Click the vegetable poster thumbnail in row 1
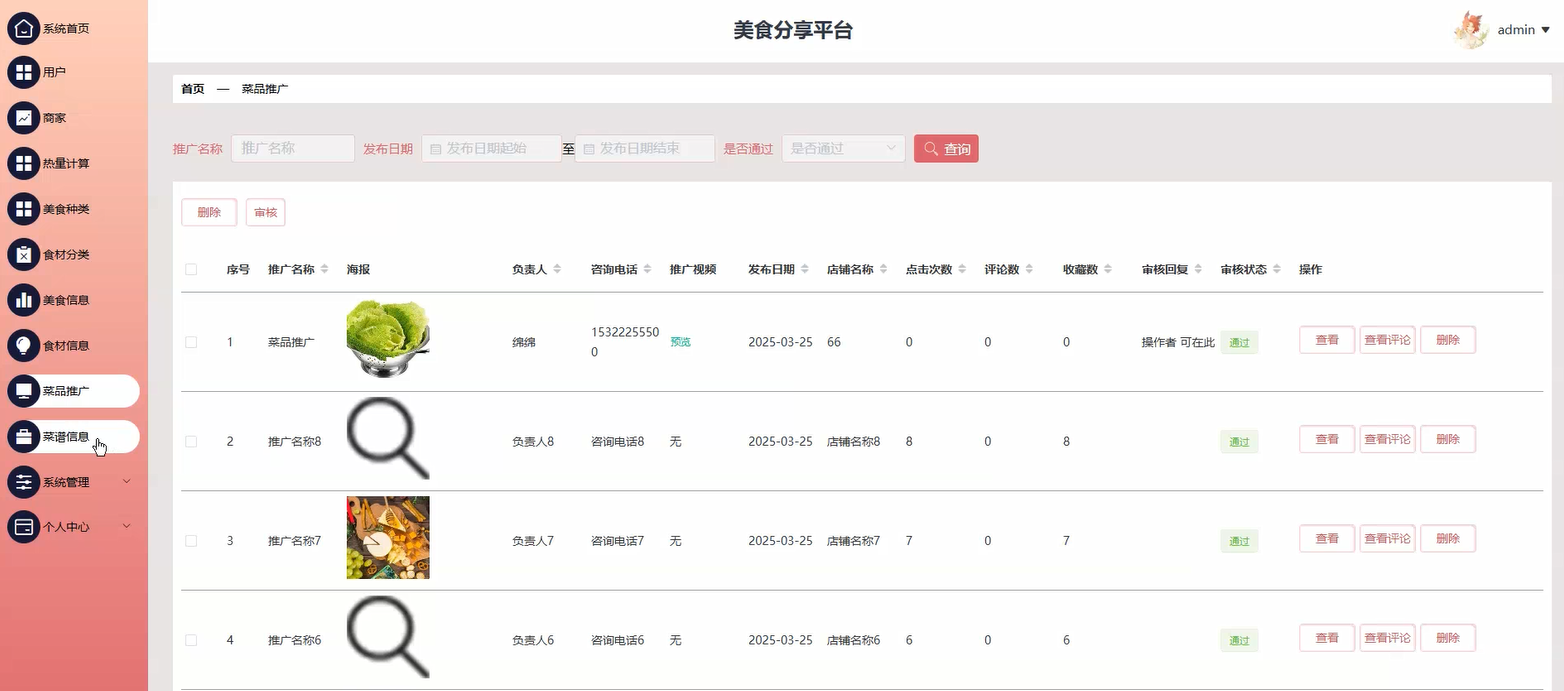This screenshot has height=691, width=1564. 388,341
